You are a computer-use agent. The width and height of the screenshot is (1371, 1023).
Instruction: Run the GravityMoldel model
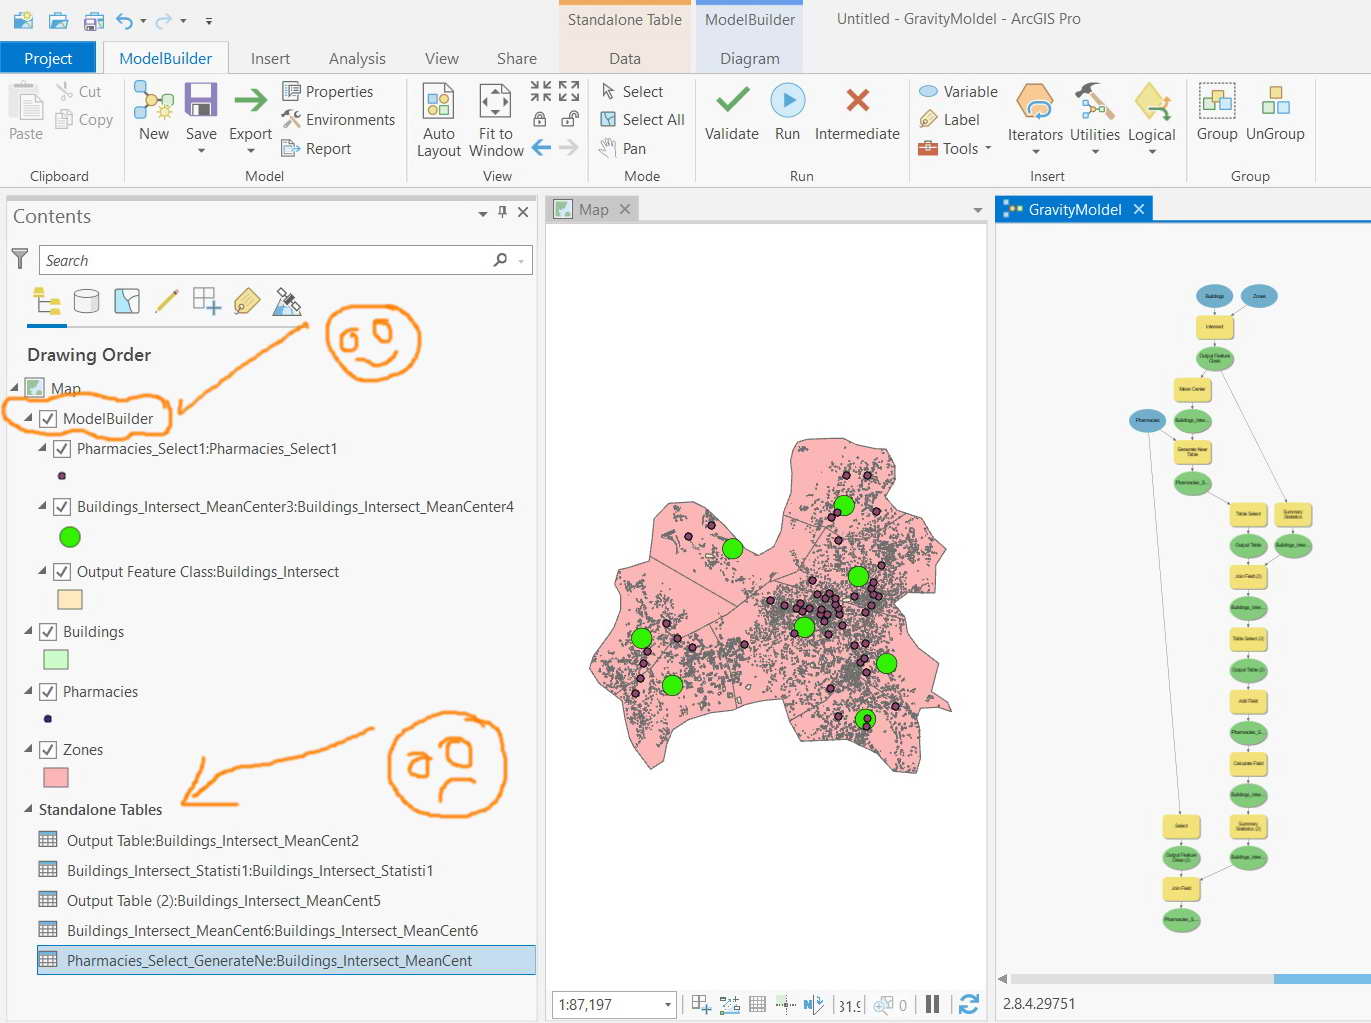(788, 112)
